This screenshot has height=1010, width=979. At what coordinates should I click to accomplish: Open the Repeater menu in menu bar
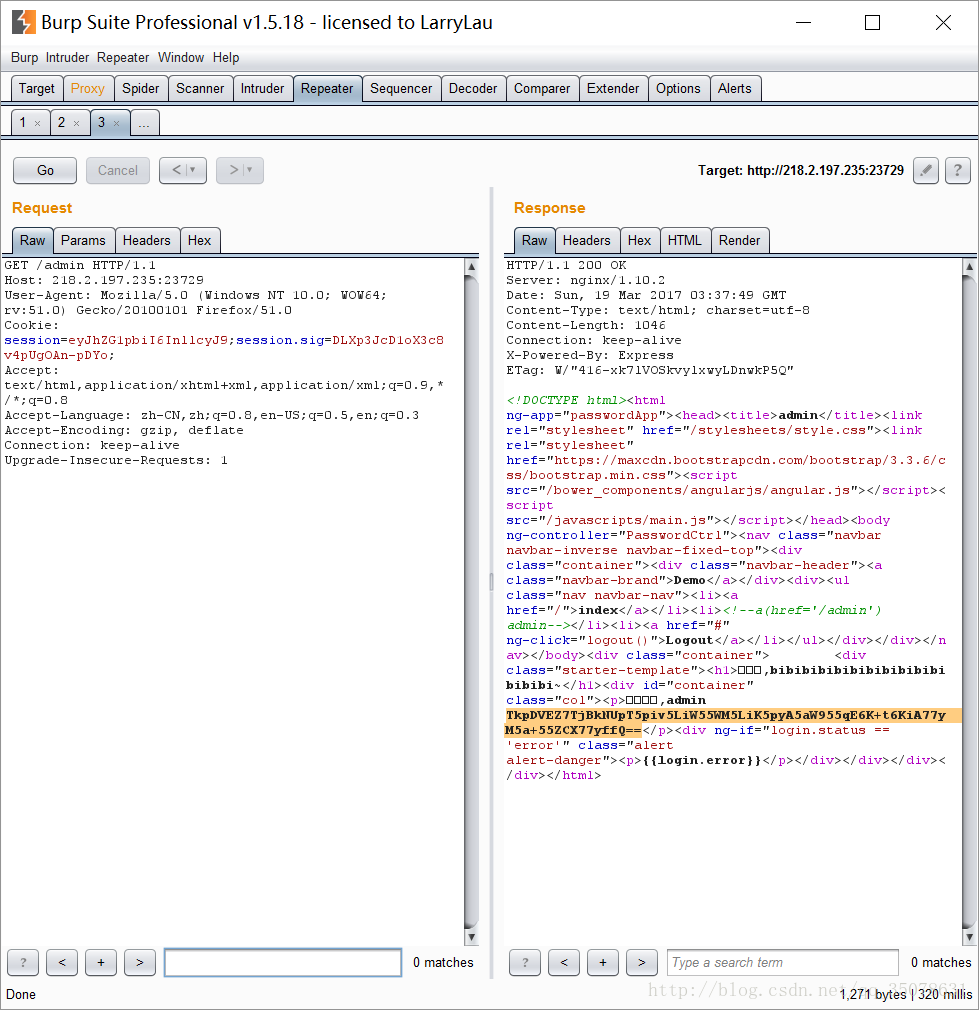click(123, 57)
